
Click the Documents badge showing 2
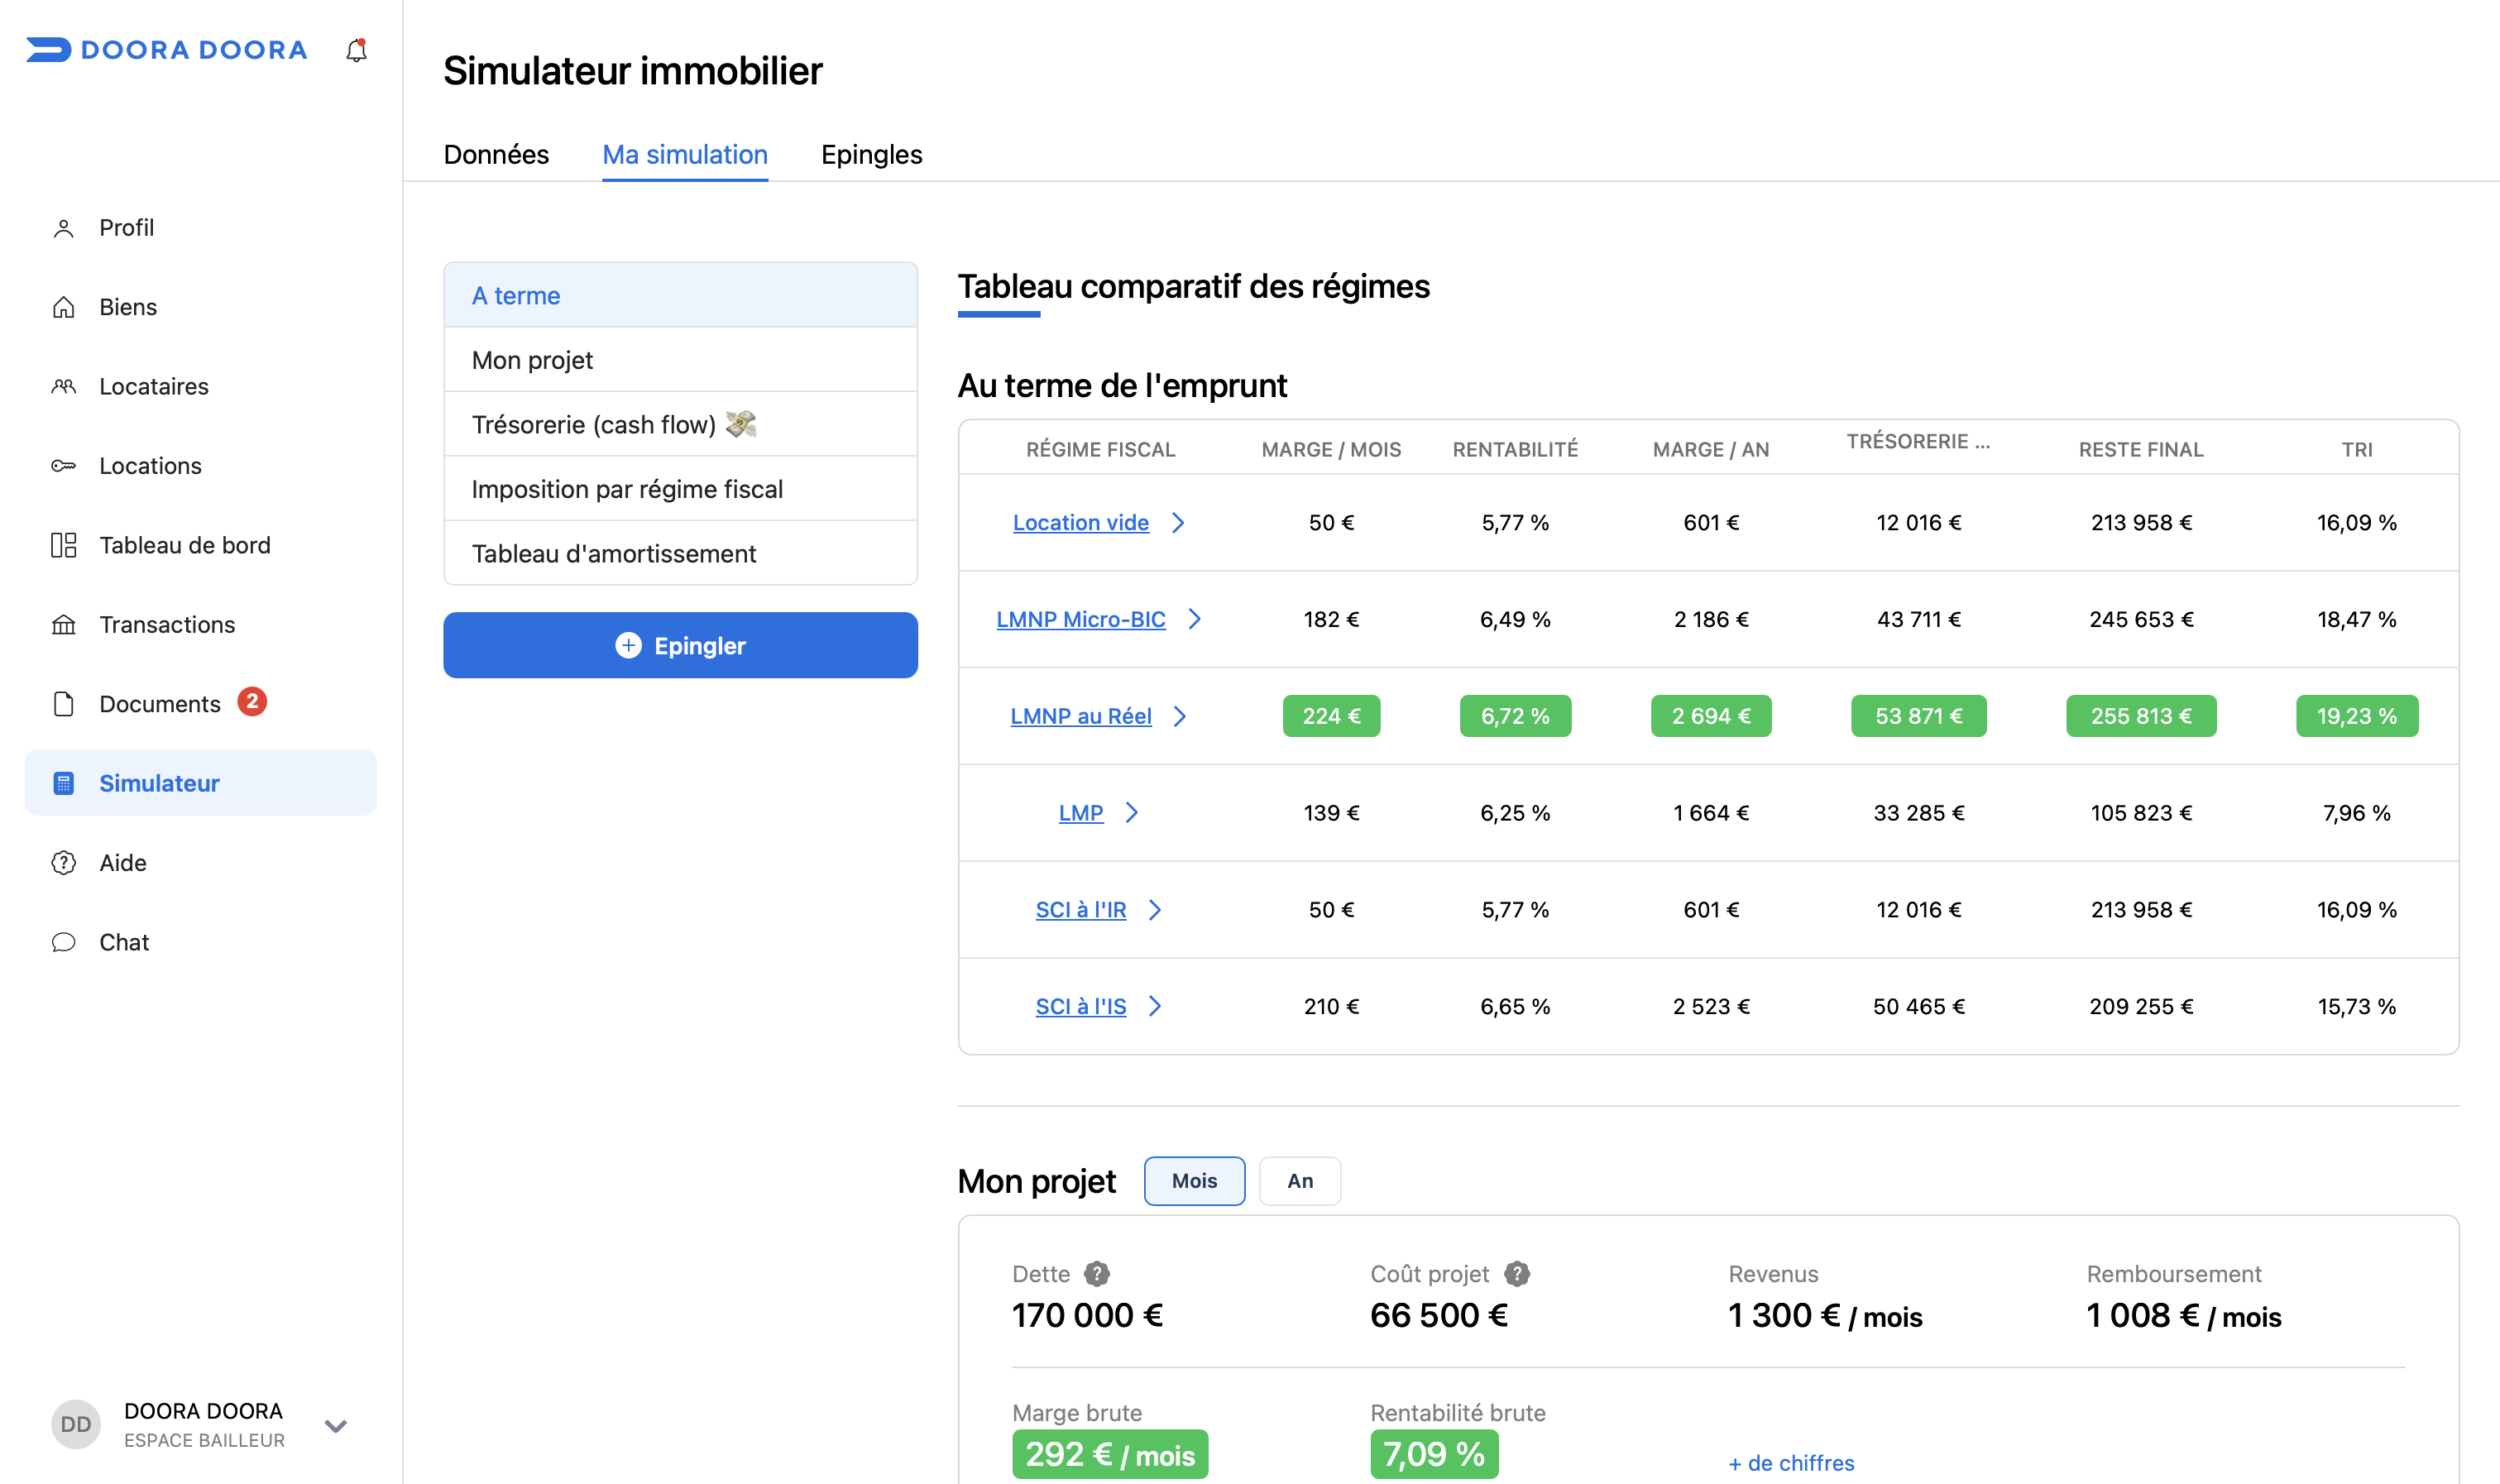click(x=252, y=702)
